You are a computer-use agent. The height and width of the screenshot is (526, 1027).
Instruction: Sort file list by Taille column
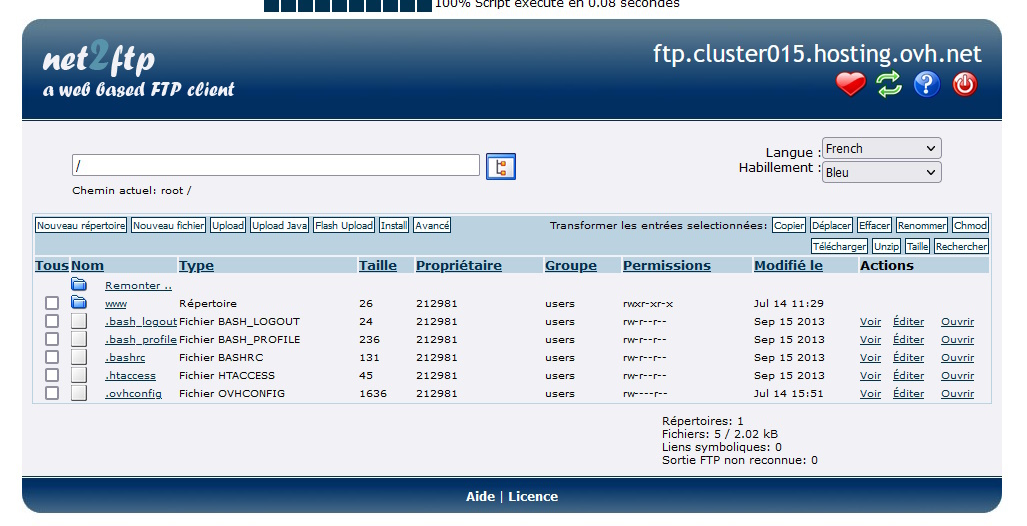377,265
